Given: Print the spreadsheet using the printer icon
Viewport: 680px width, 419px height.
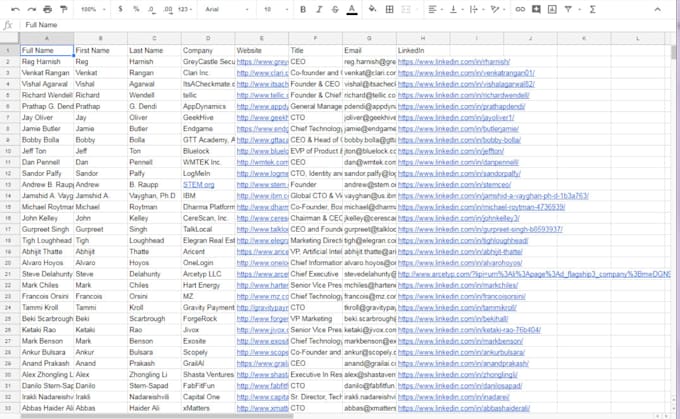Looking at the screenshot, I should [49, 8].
